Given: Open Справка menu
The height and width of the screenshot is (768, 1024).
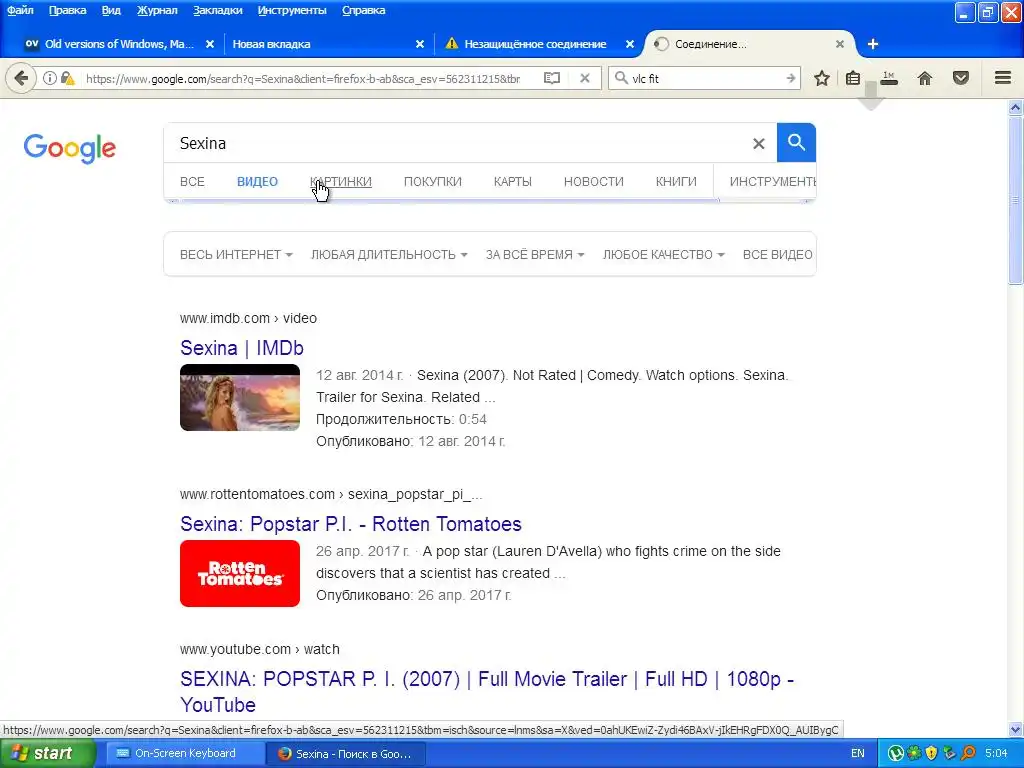Looking at the screenshot, I should [x=363, y=10].
